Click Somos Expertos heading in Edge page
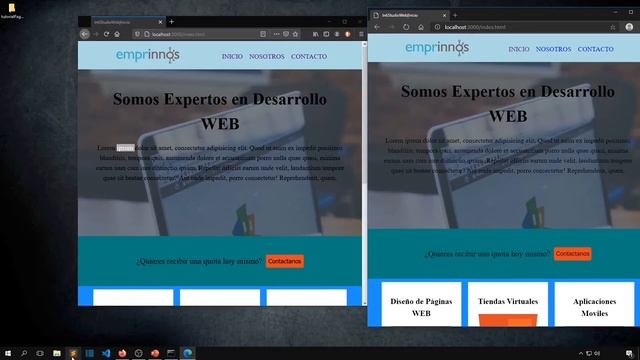Image resolution: width=640 pixels, height=360 pixels. 508,104
